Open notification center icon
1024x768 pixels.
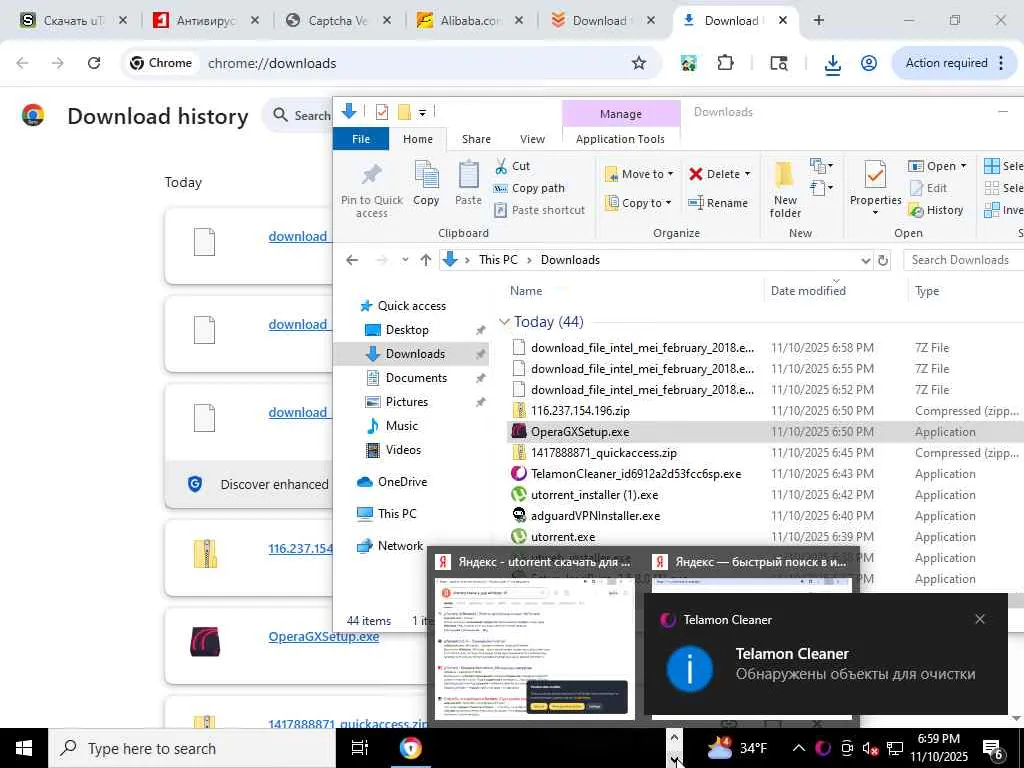pyautogui.click(x=993, y=749)
